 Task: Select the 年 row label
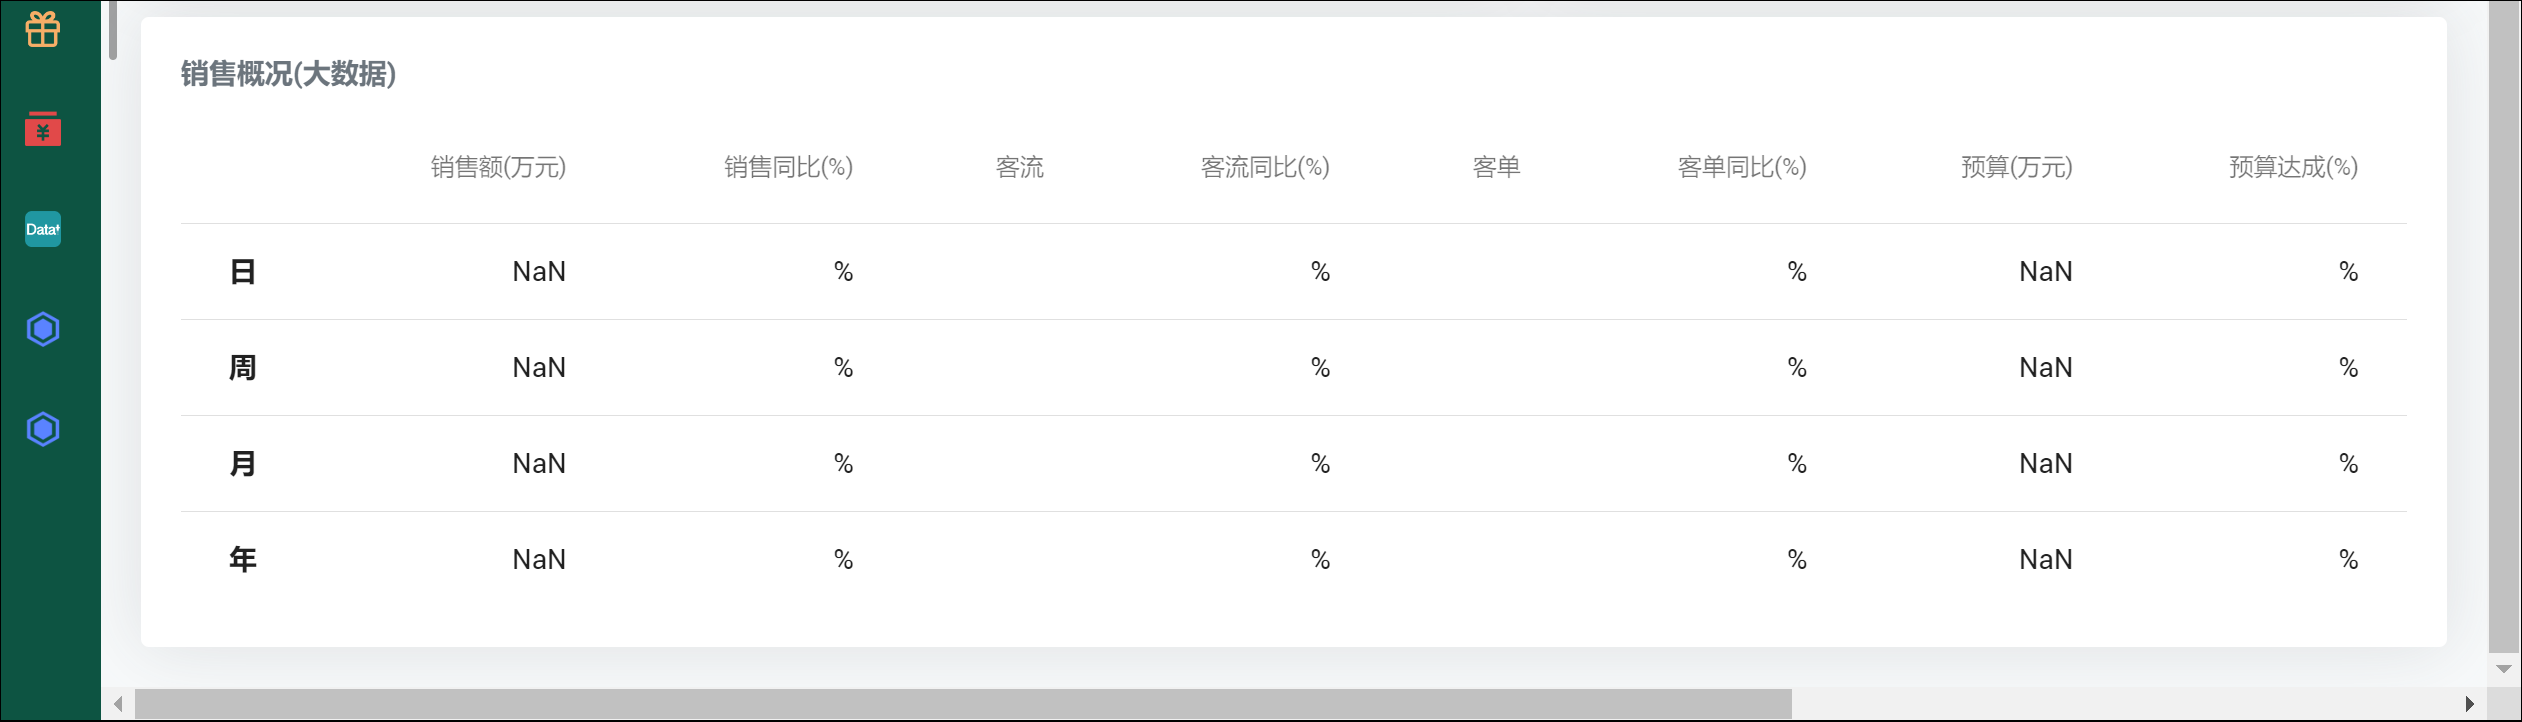(x=243, y=560)
